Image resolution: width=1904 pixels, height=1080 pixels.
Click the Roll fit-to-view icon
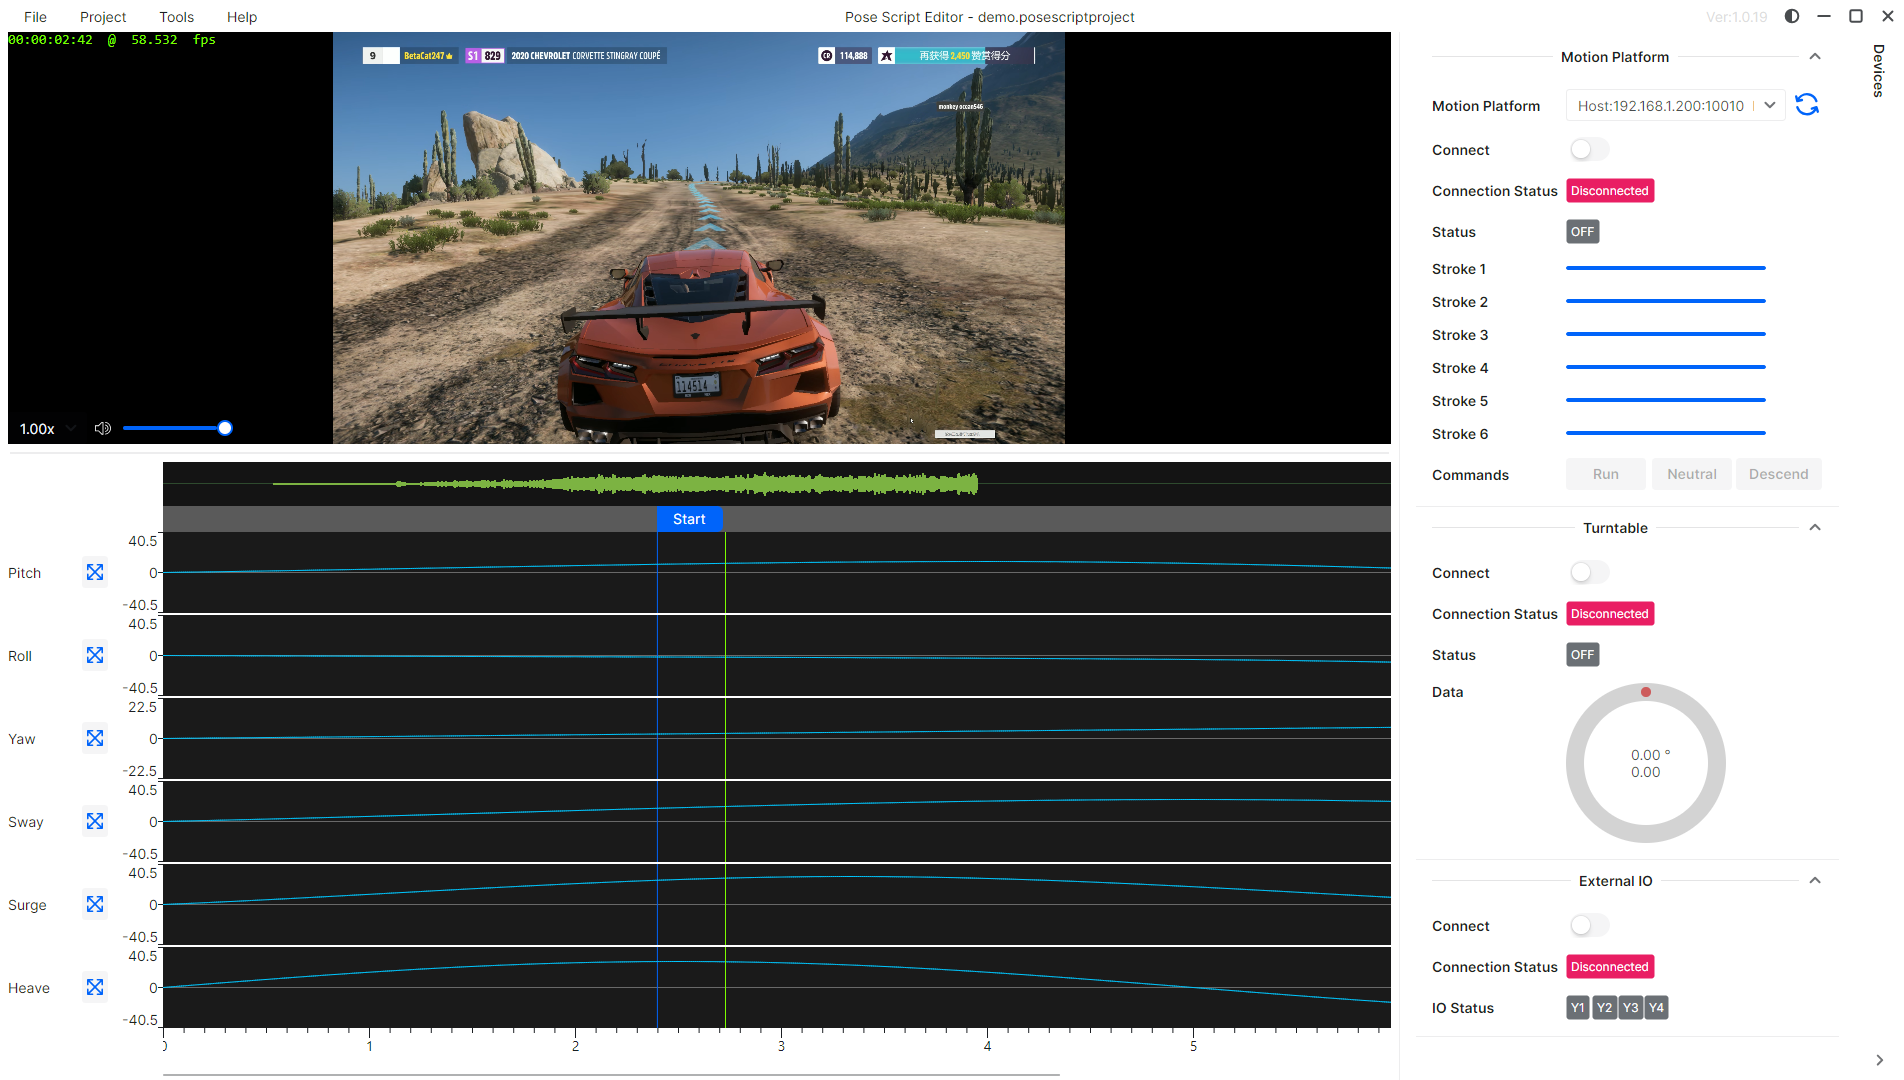point(95,655)
